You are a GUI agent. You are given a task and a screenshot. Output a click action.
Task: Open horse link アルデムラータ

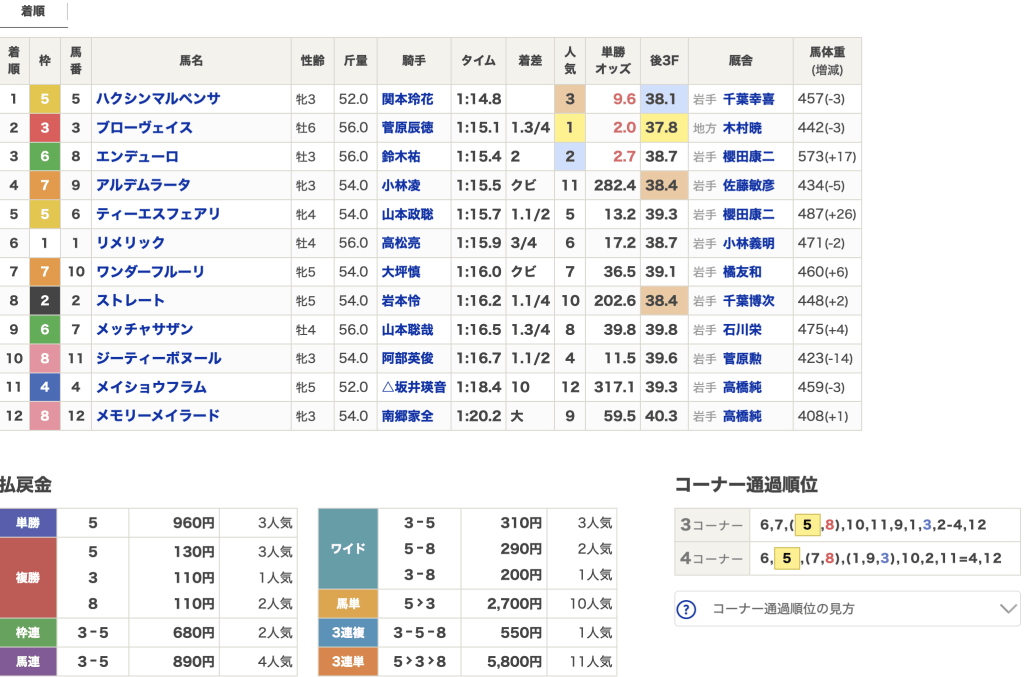(x=143, y=185)
